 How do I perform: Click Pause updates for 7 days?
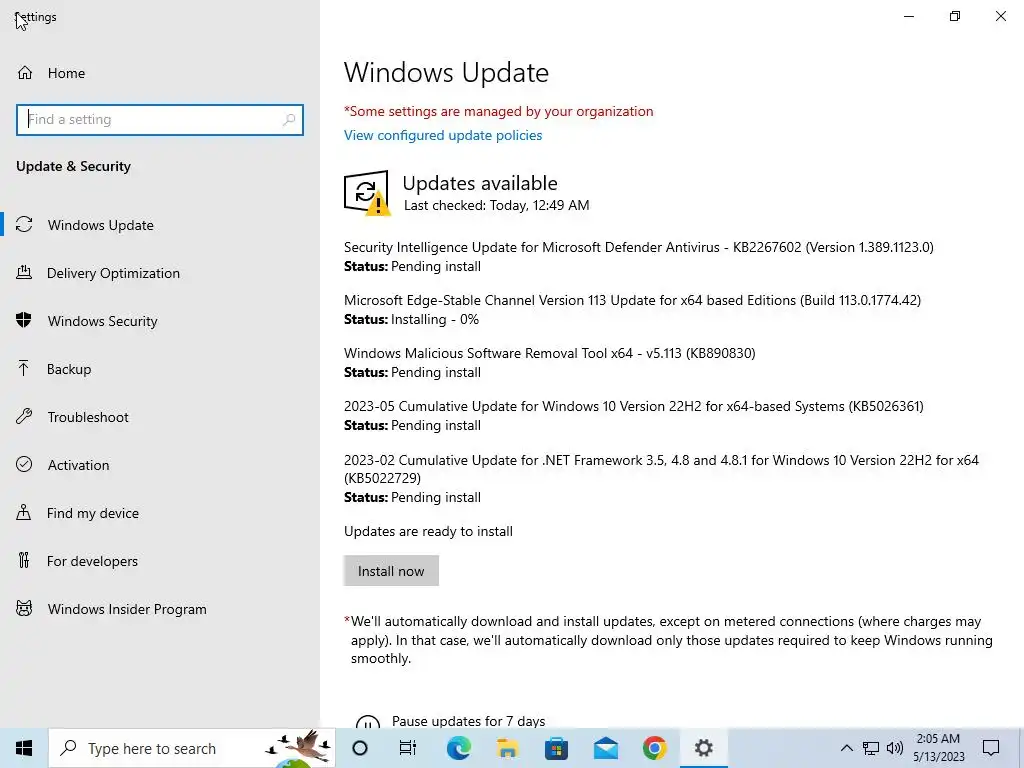tap(468, 721)
